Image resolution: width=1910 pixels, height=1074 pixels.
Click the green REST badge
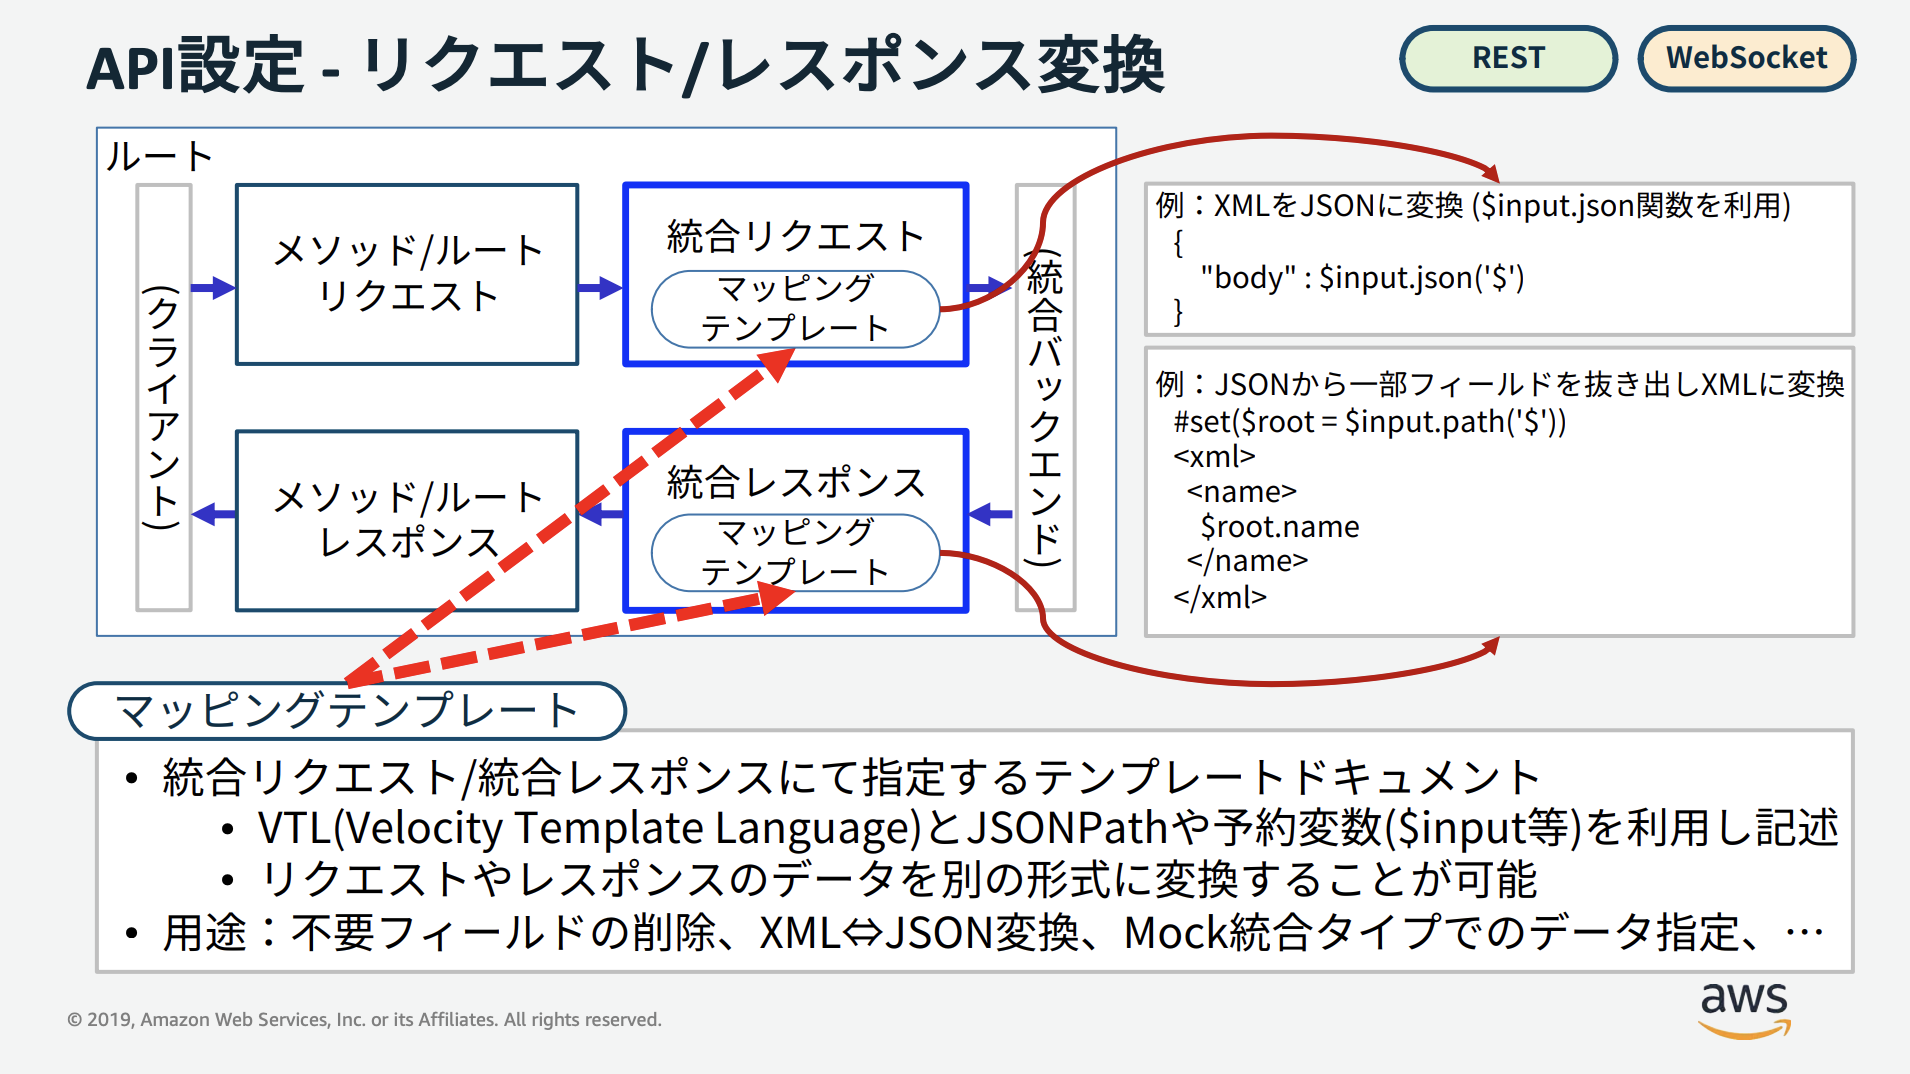point(1507,59)
